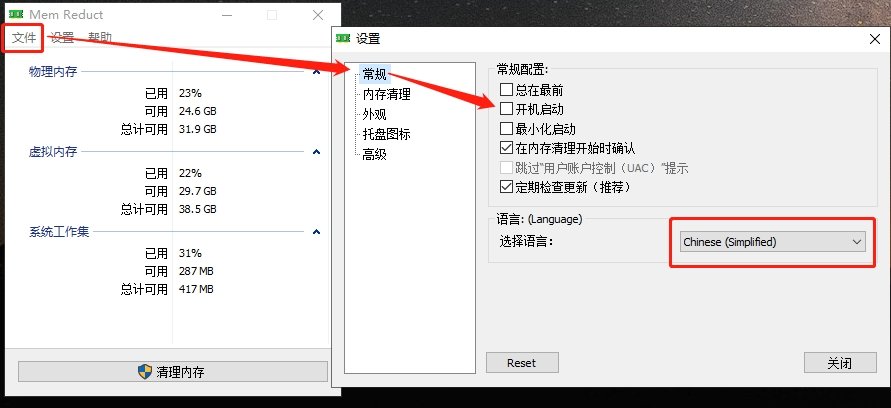This screenshot has height=408, width=891.
Task: Select 内存清理 in the settings tree
Action: (386, 94)
